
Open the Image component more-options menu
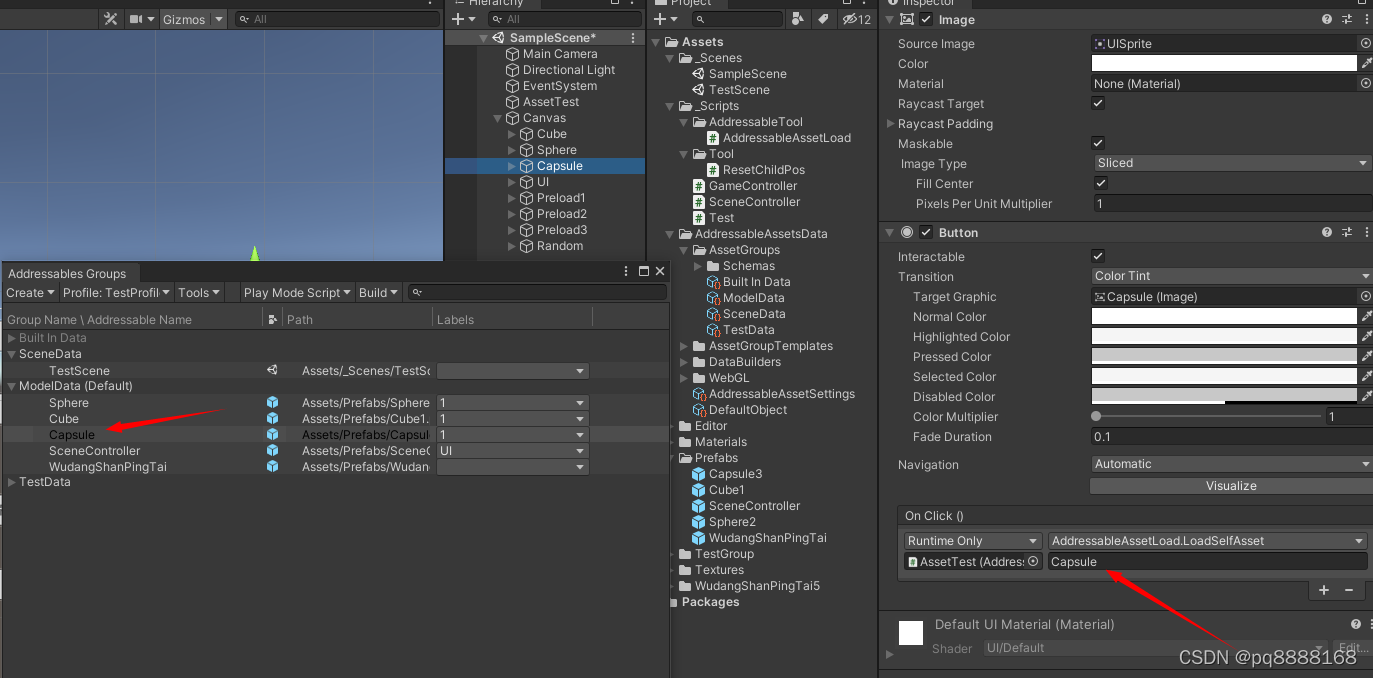[1366, 19]
